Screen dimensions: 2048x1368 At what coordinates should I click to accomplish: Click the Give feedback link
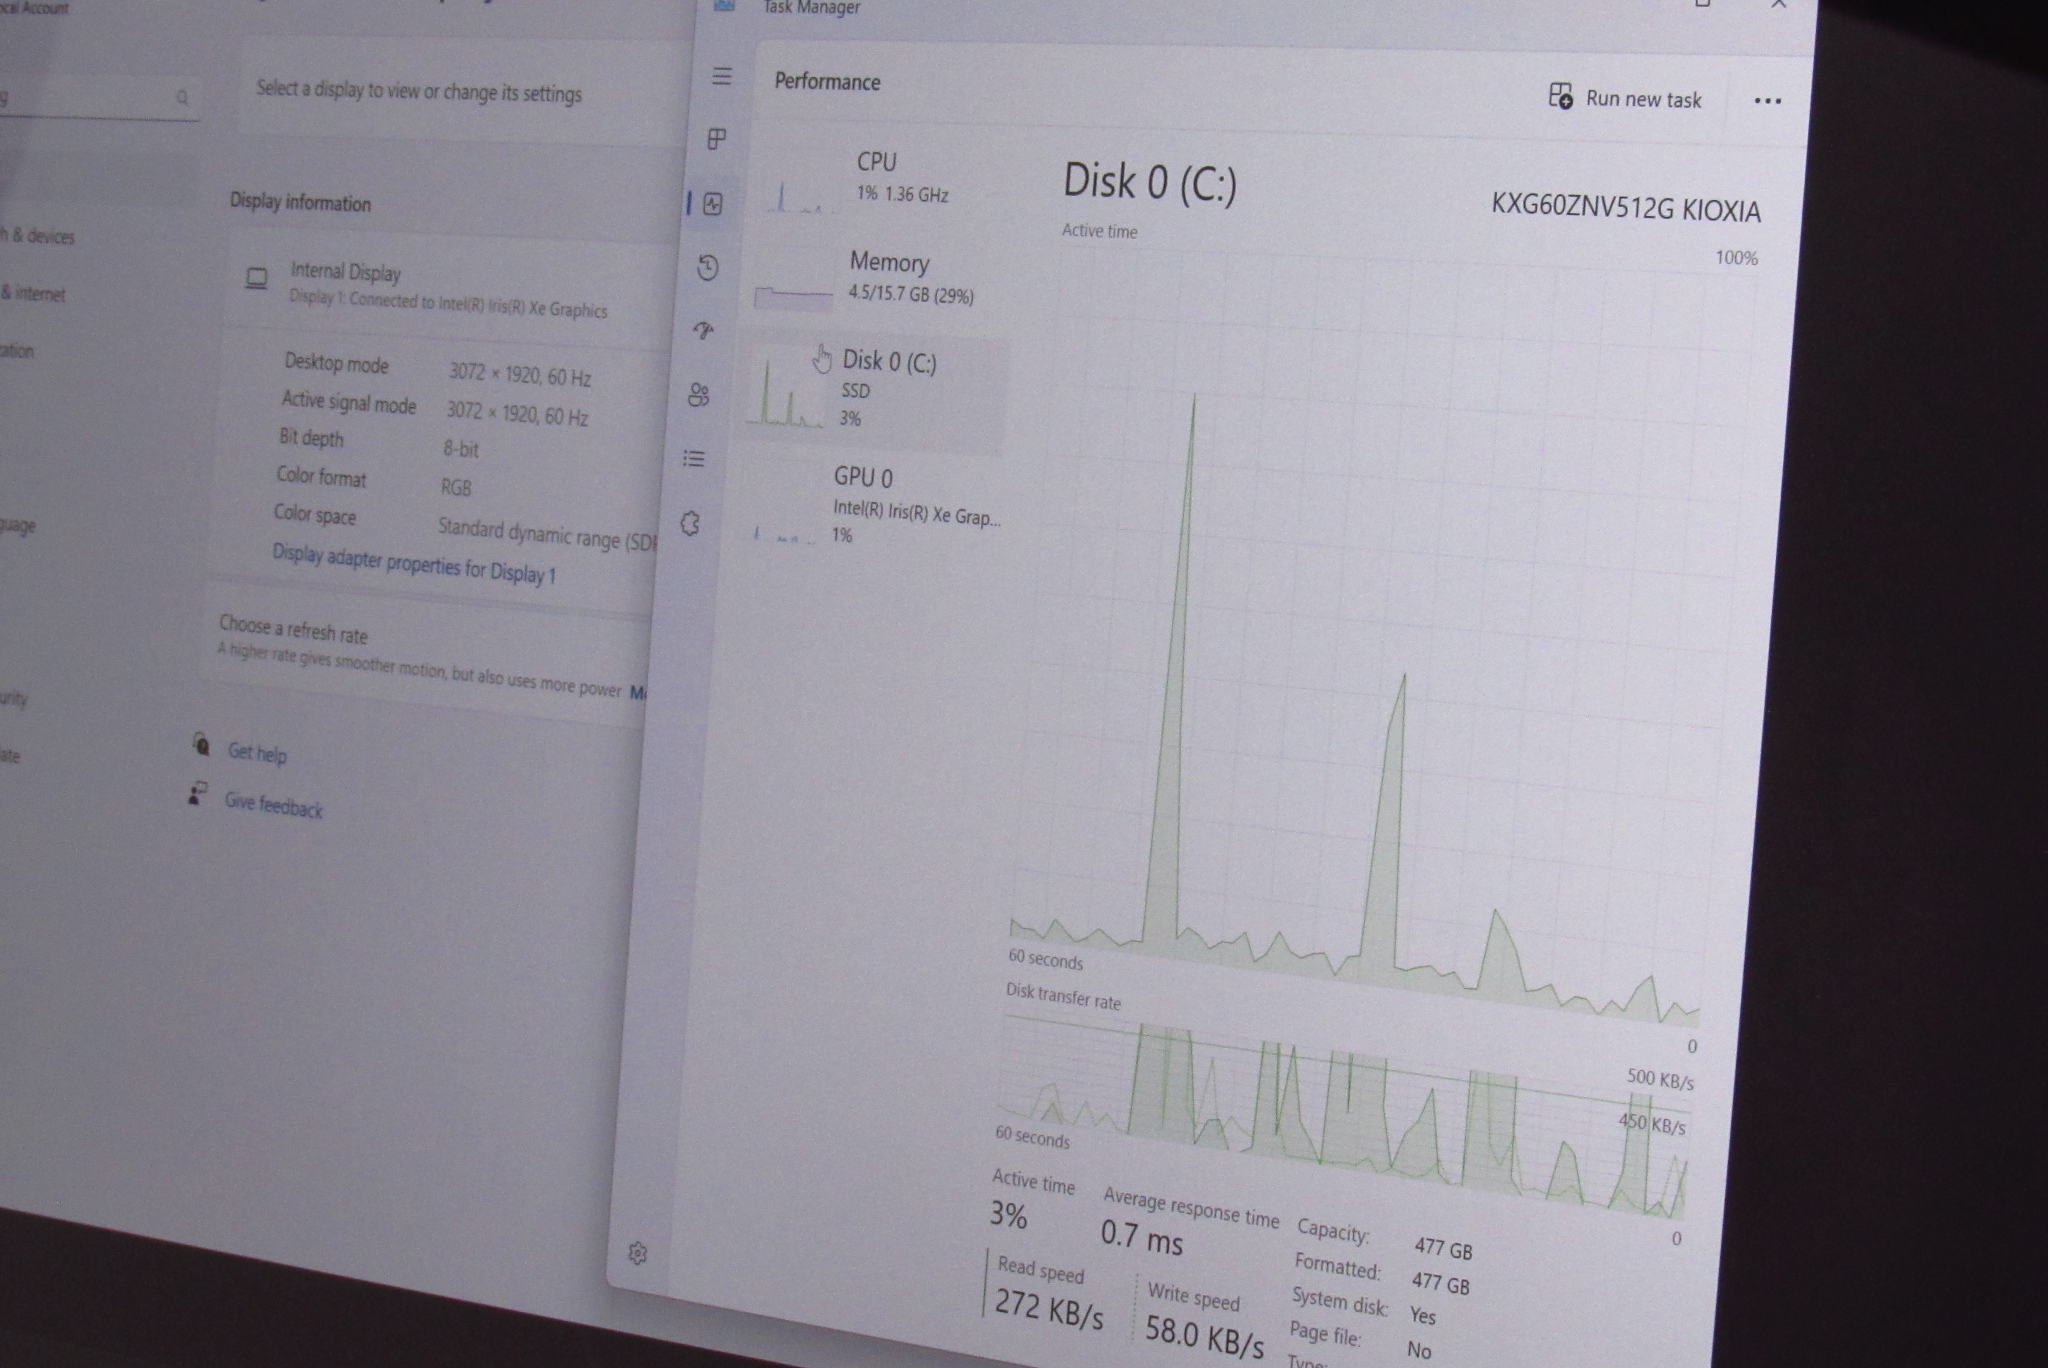(272, 805)
